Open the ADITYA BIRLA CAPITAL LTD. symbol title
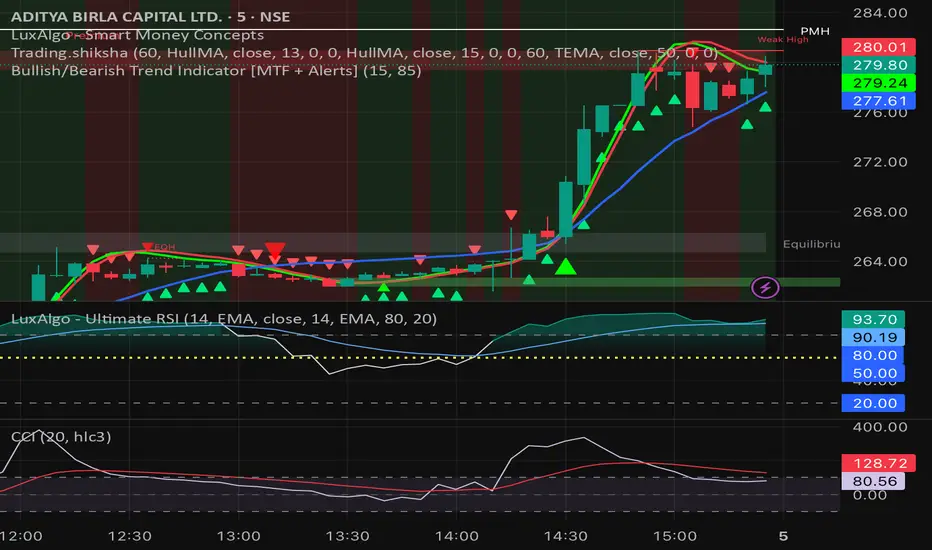Screen dimensions: 932x550 [x=150, y=17]
